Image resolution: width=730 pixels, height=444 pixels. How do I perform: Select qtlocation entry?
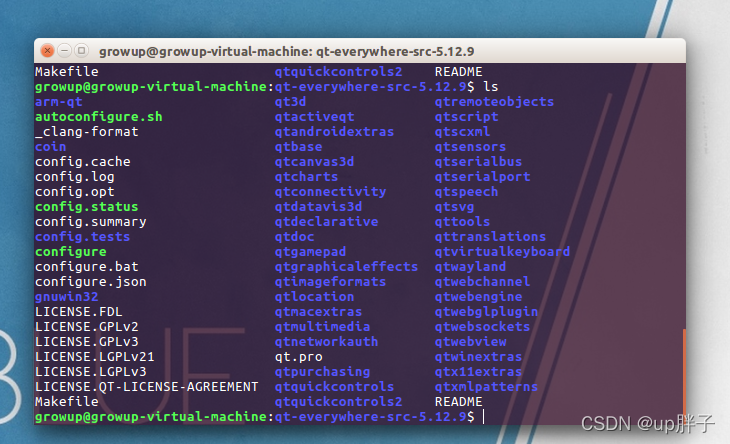[314, 296]
